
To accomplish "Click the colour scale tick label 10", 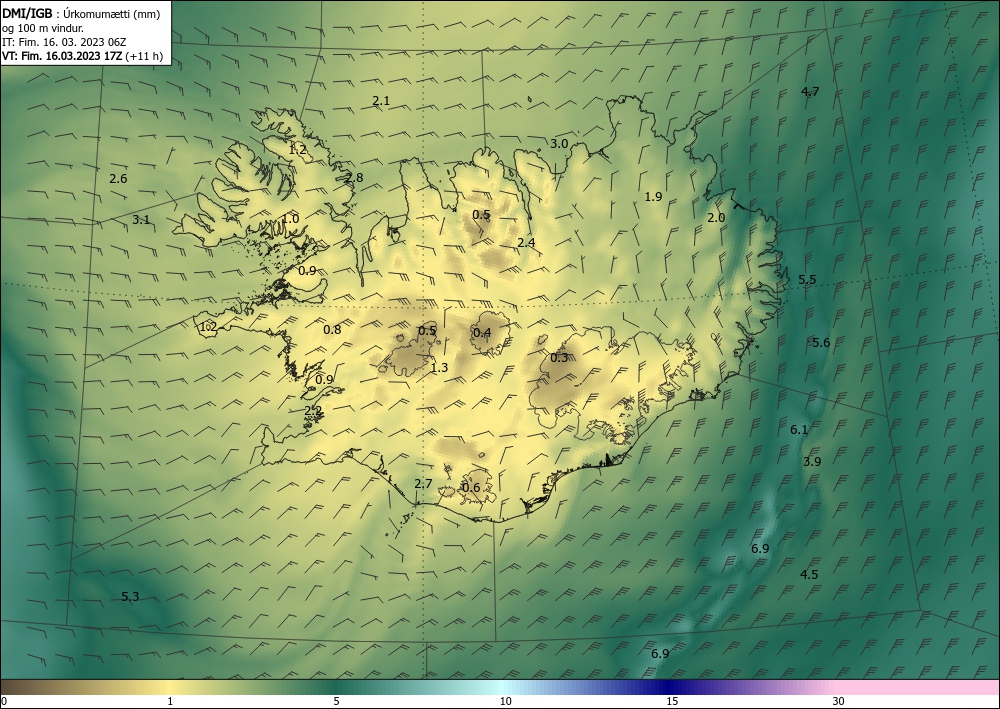I will tap(505, 701).
